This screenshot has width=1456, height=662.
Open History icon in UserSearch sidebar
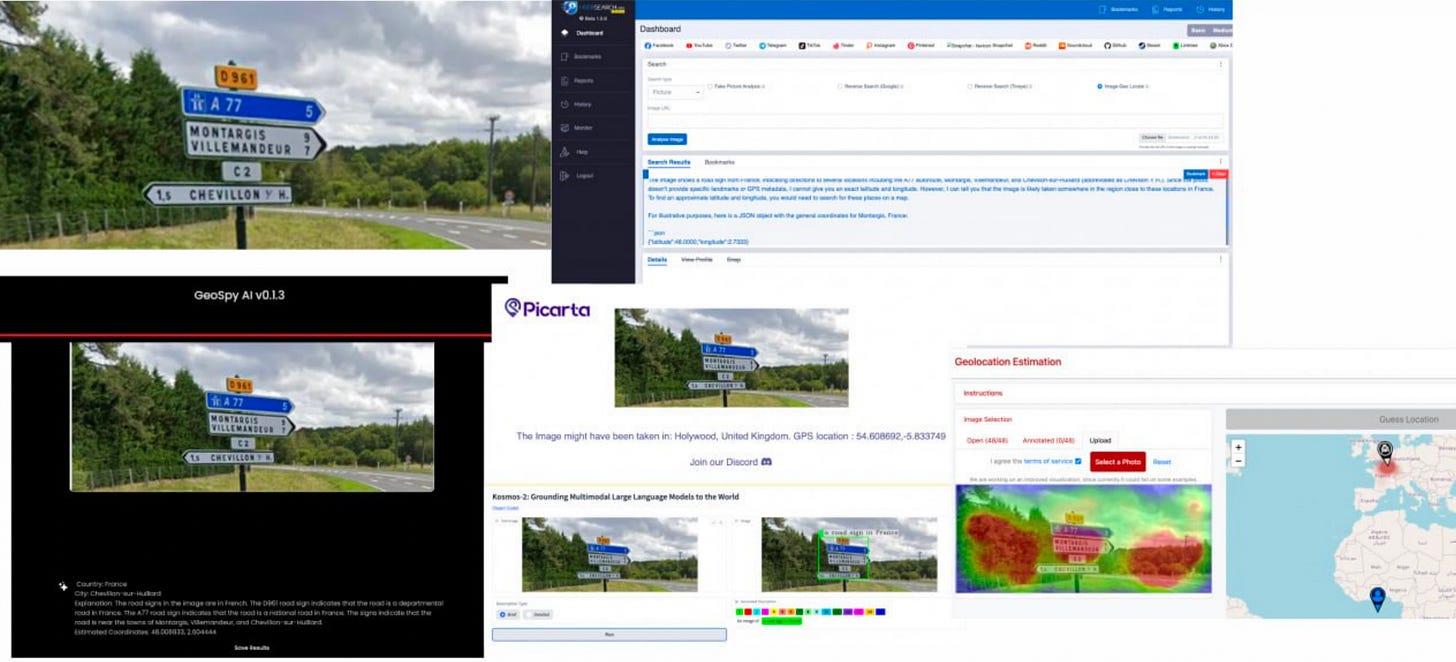coord(564,104)
